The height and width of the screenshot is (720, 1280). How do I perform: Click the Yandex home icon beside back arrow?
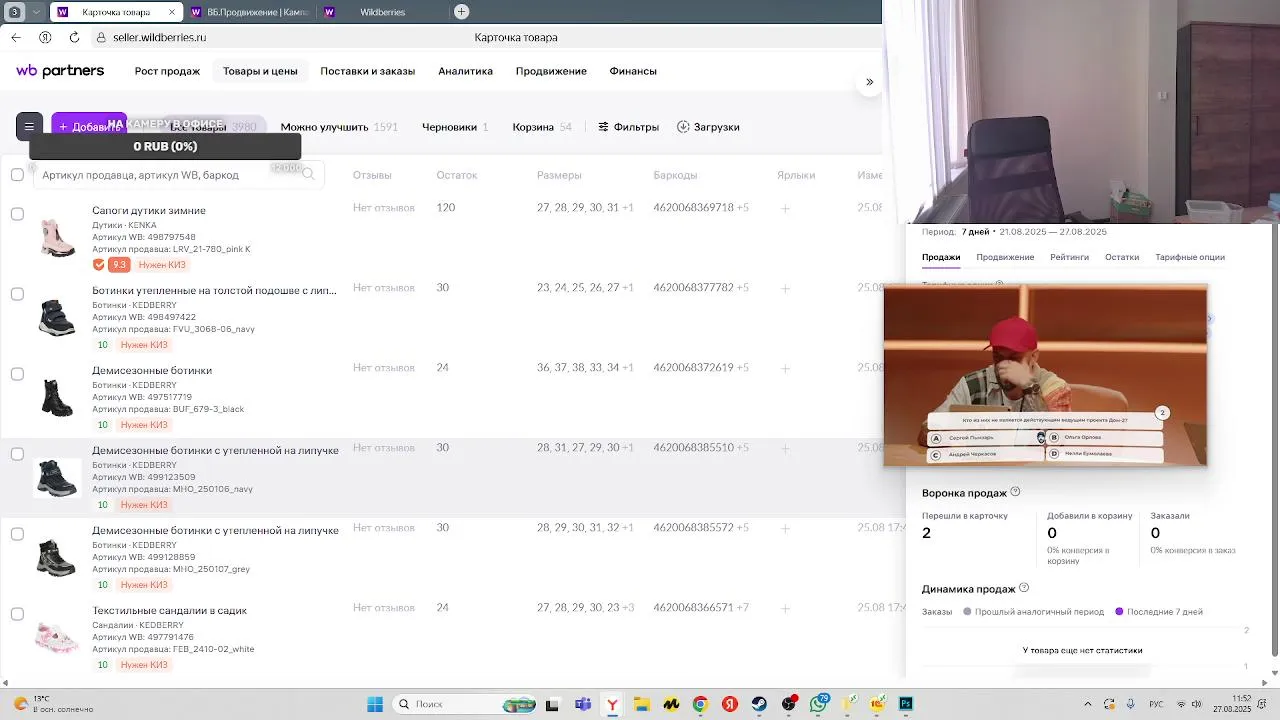pos(45,37)
